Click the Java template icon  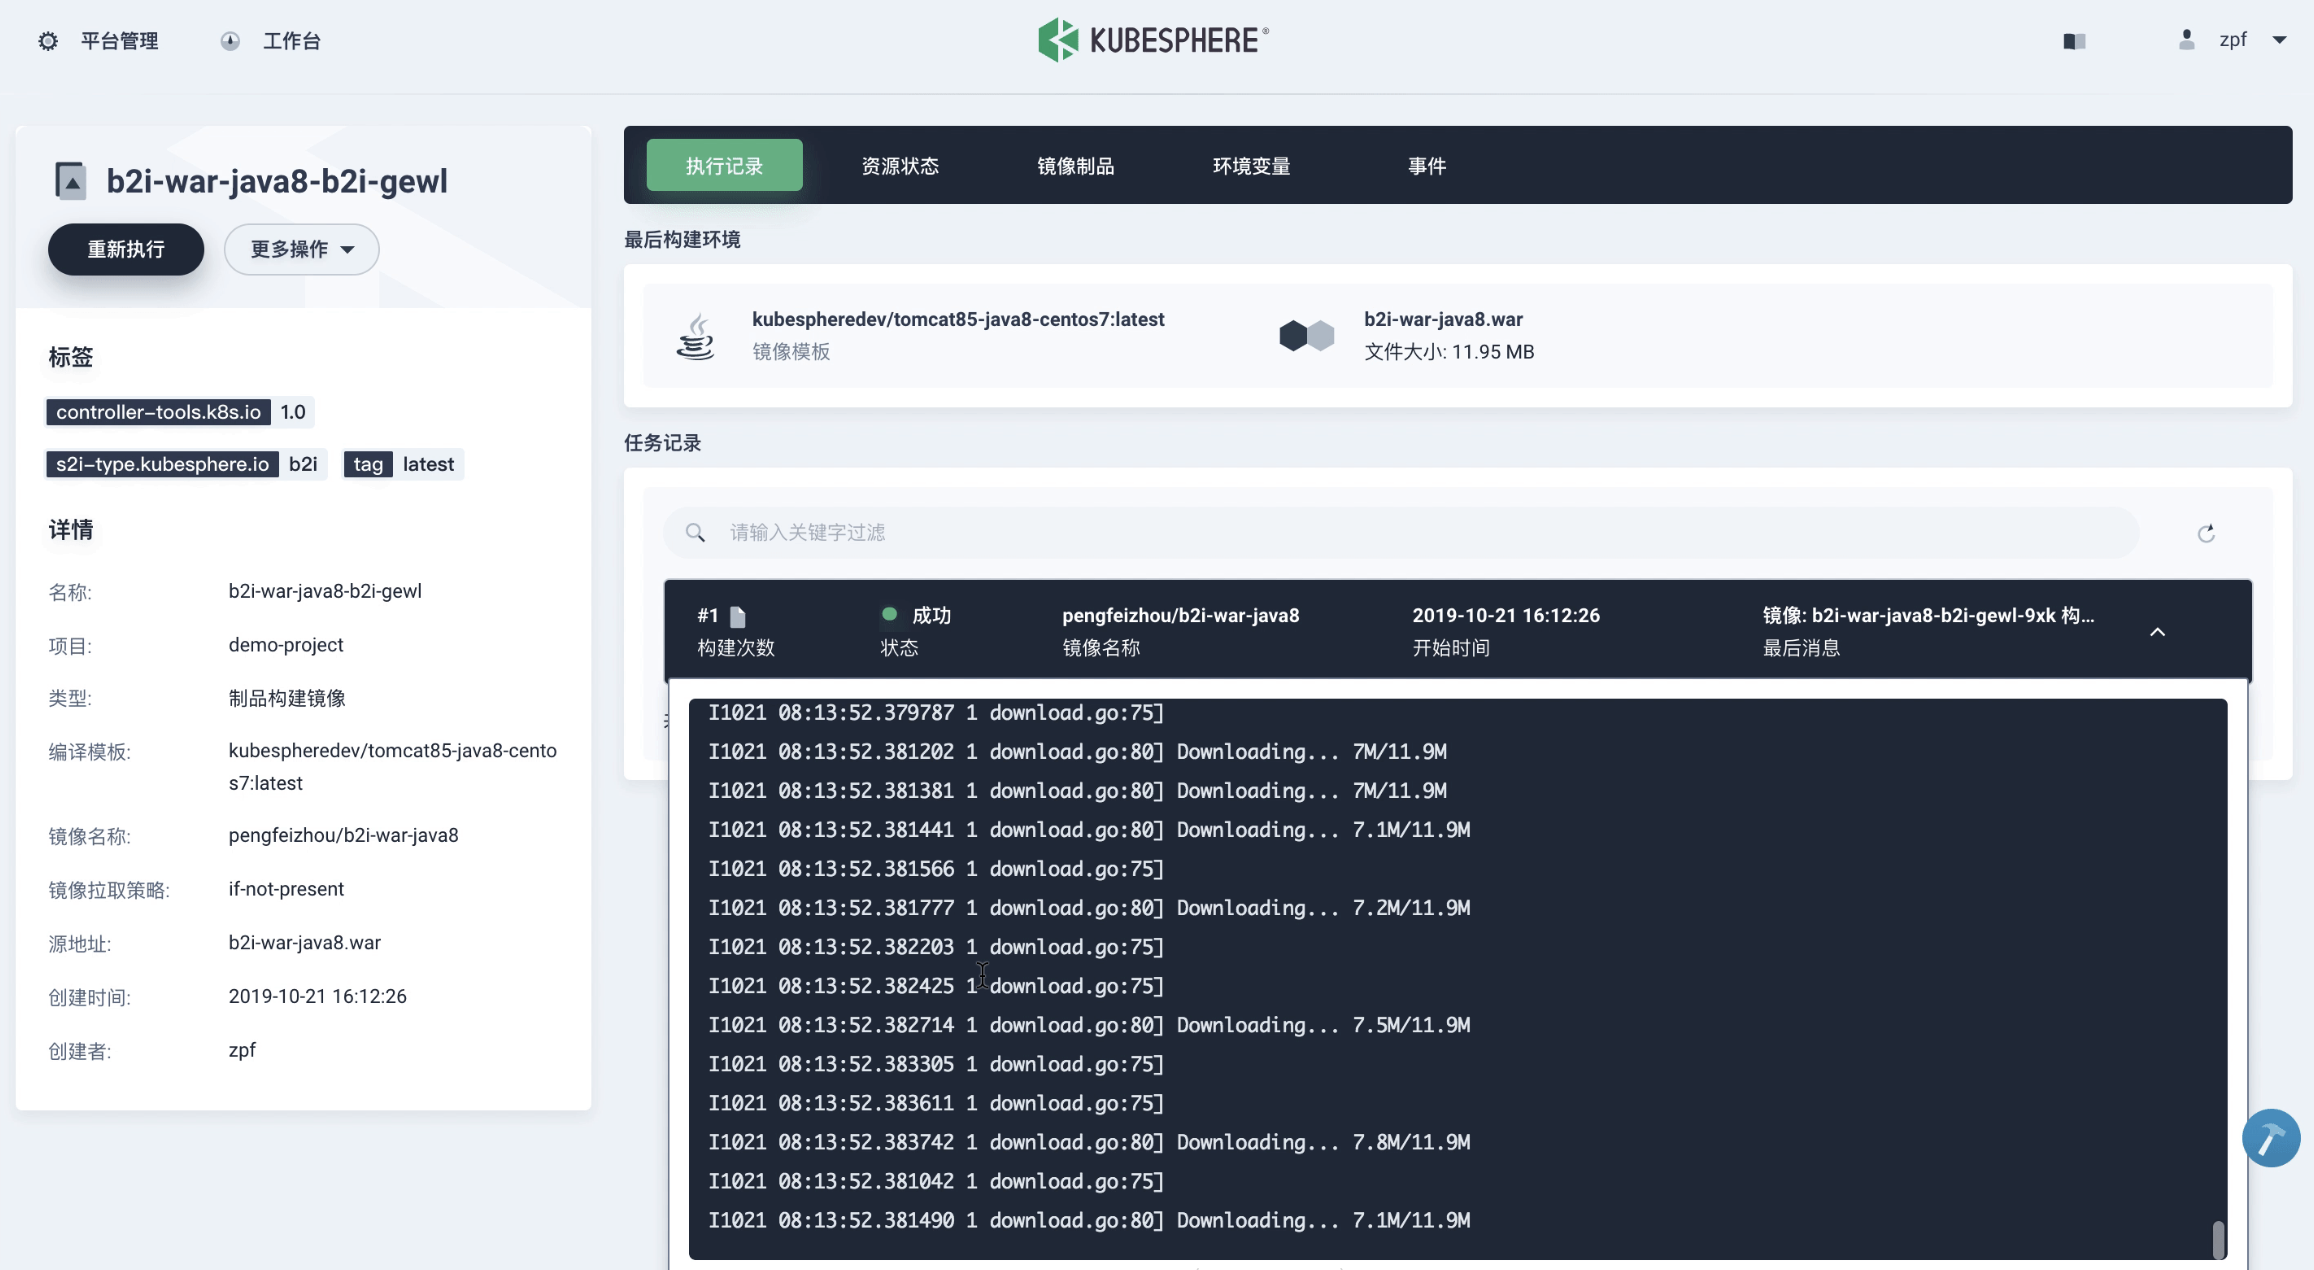(696, 336)
